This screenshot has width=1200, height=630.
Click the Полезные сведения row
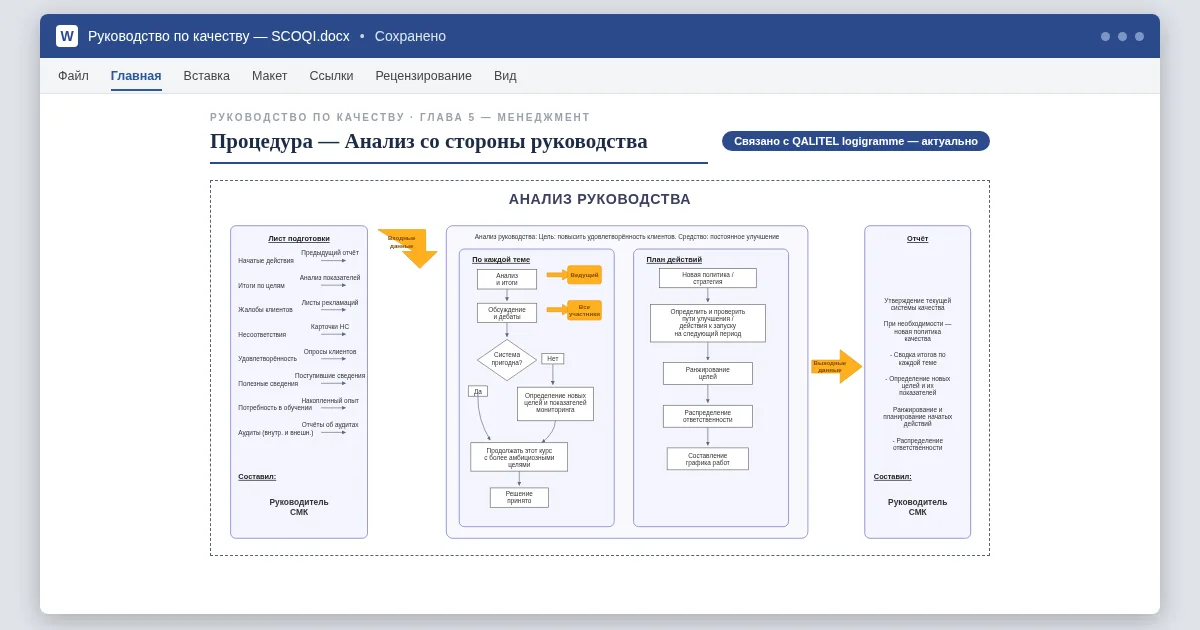click(268, 383)
